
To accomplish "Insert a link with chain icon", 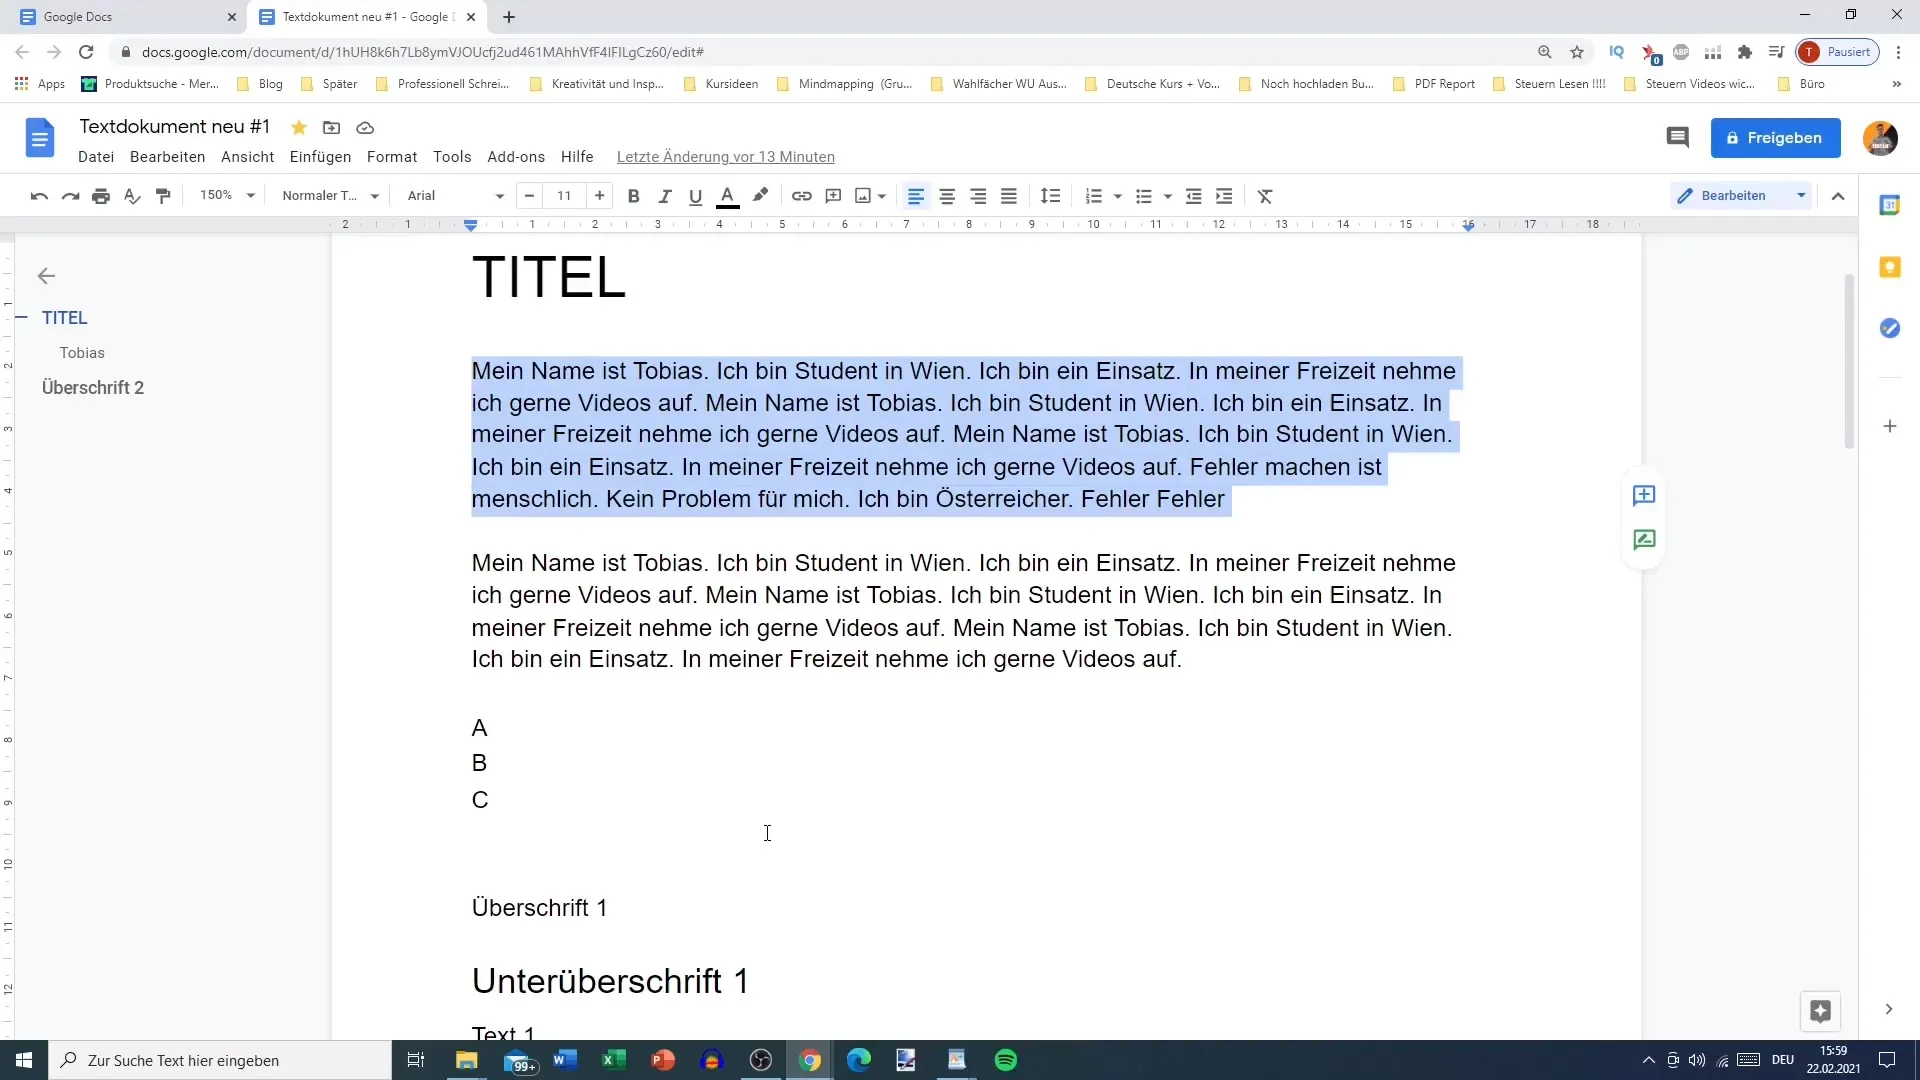I will (802, 196).
